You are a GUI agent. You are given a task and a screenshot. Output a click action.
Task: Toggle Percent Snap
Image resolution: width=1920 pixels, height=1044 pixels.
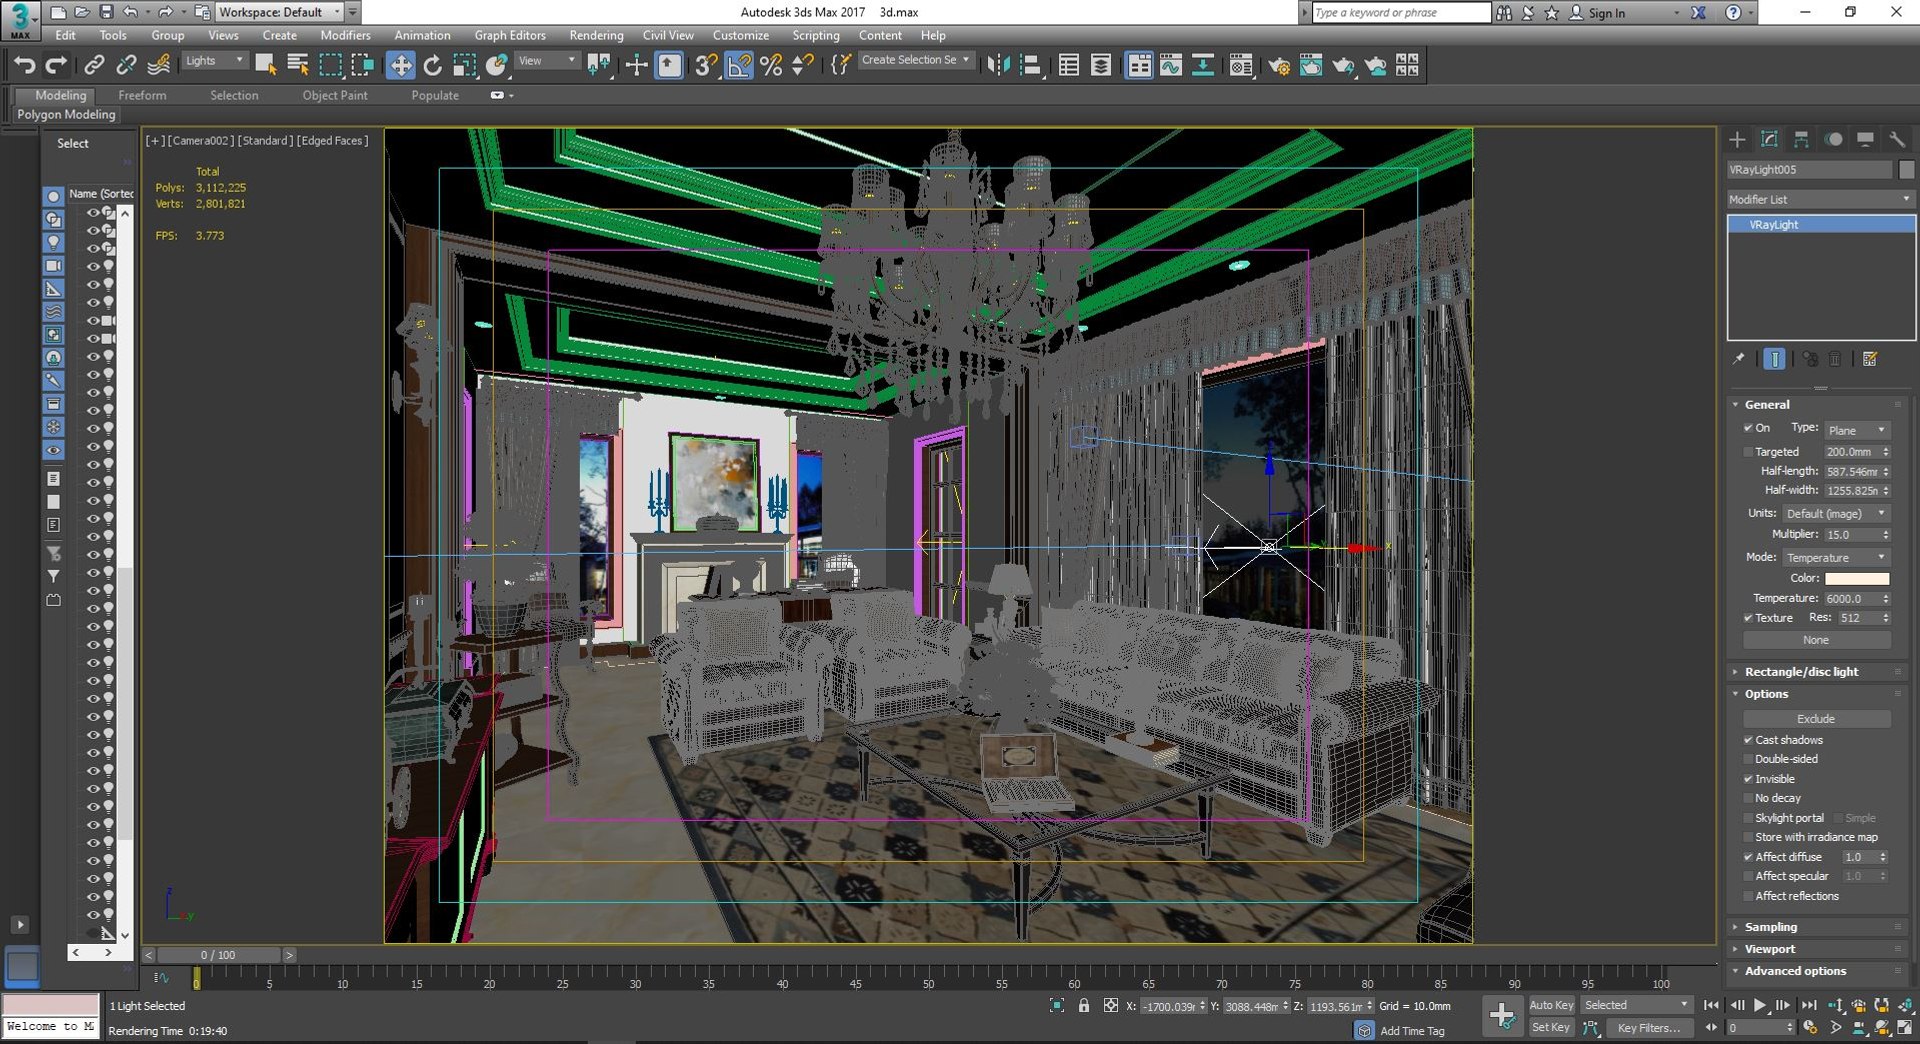(x=770, y=66)
